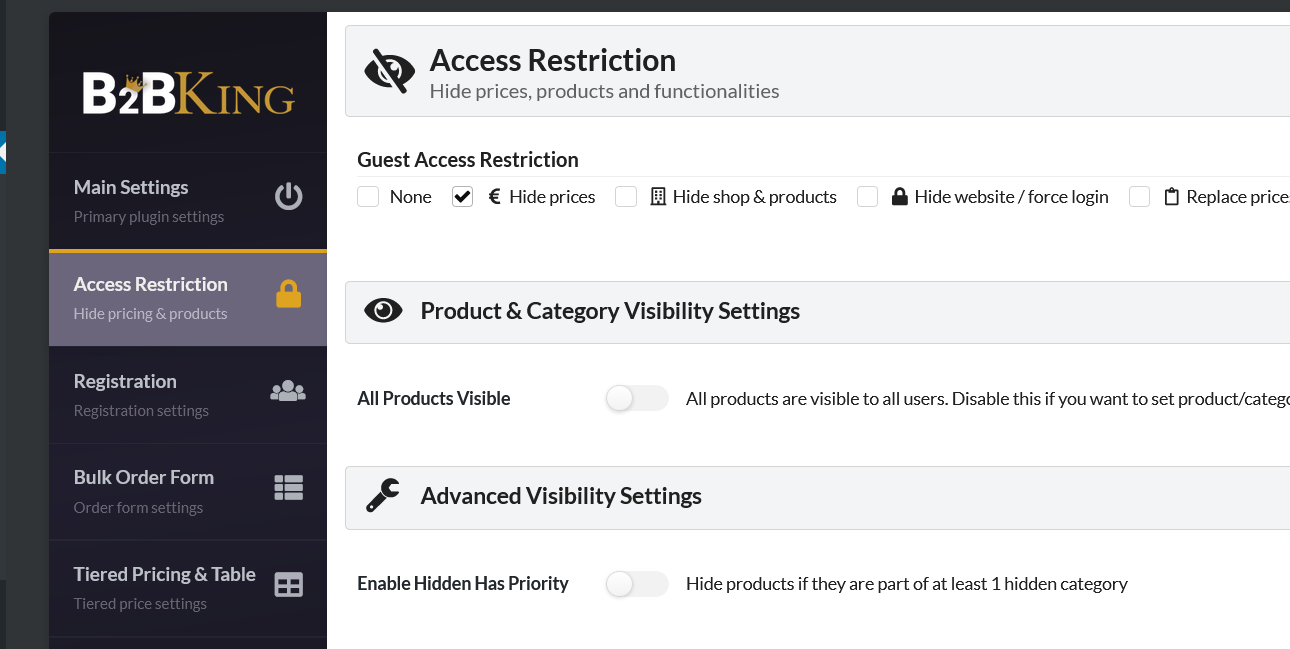Uncheck the Hide prices checkbox

[x=462, y=196]
